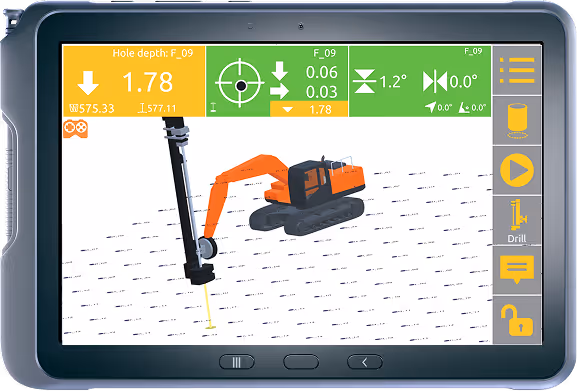
Task: Tap the tablet recent apps button
Action: pyautogui.click(x=237, y=362)
